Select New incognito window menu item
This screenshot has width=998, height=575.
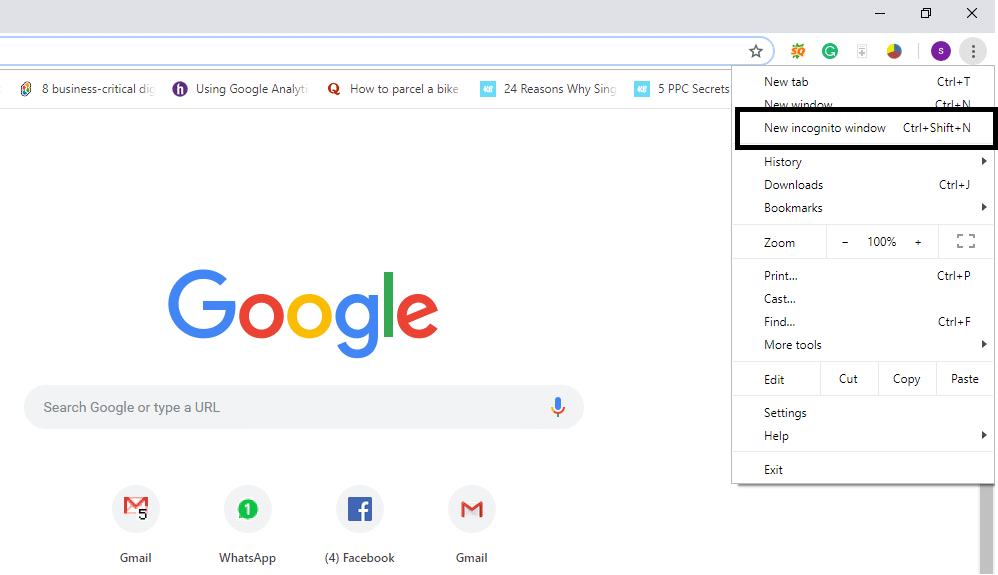(x=864, y=128)
